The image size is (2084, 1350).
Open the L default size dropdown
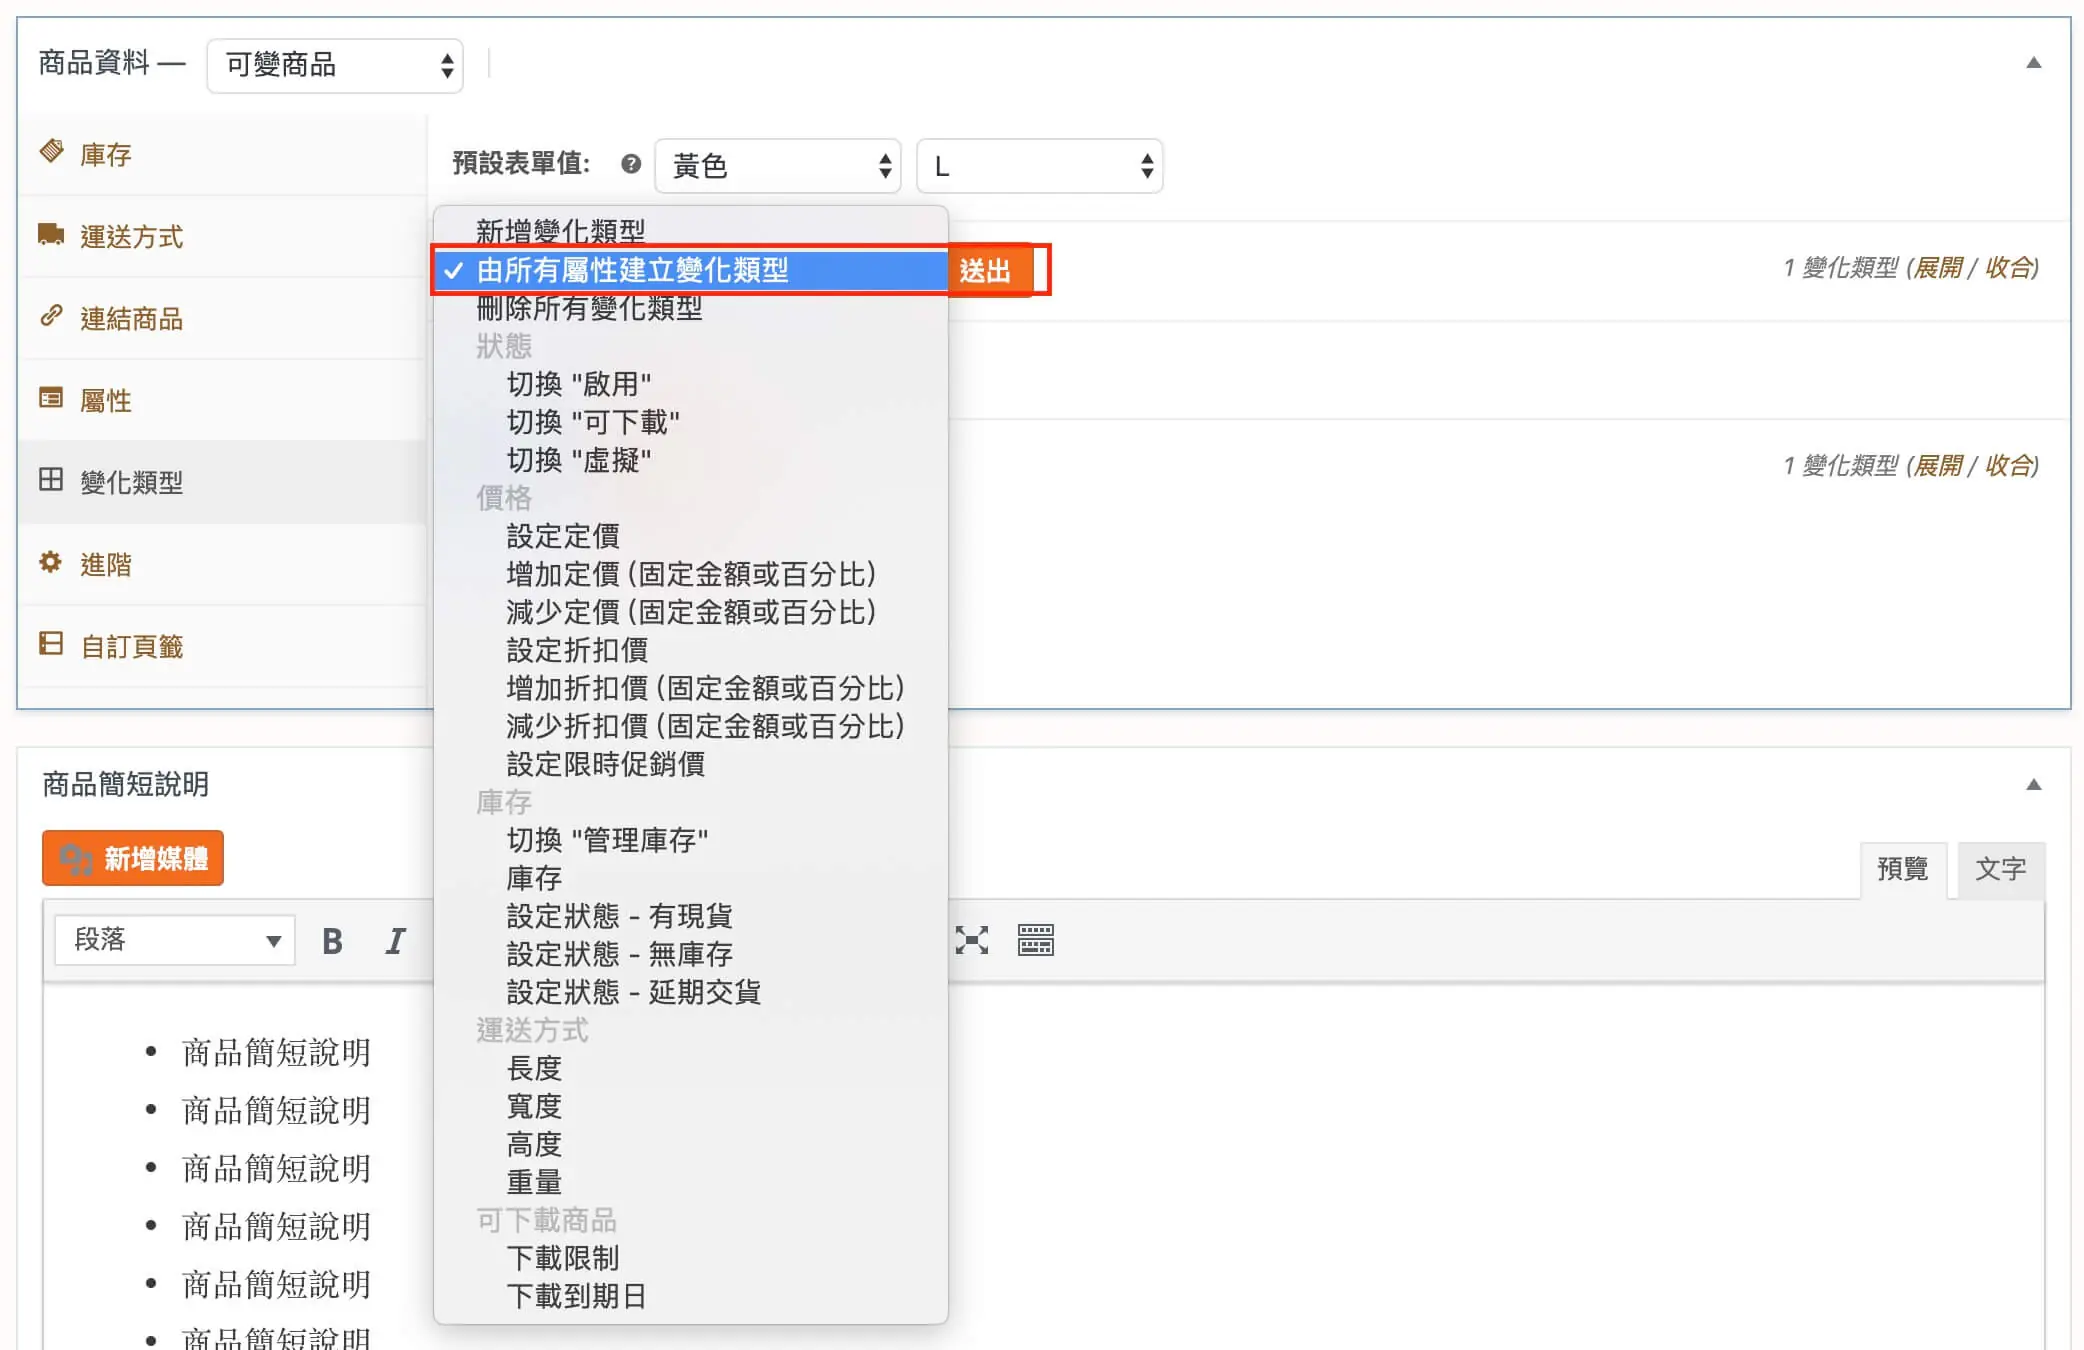point(1040,166)
